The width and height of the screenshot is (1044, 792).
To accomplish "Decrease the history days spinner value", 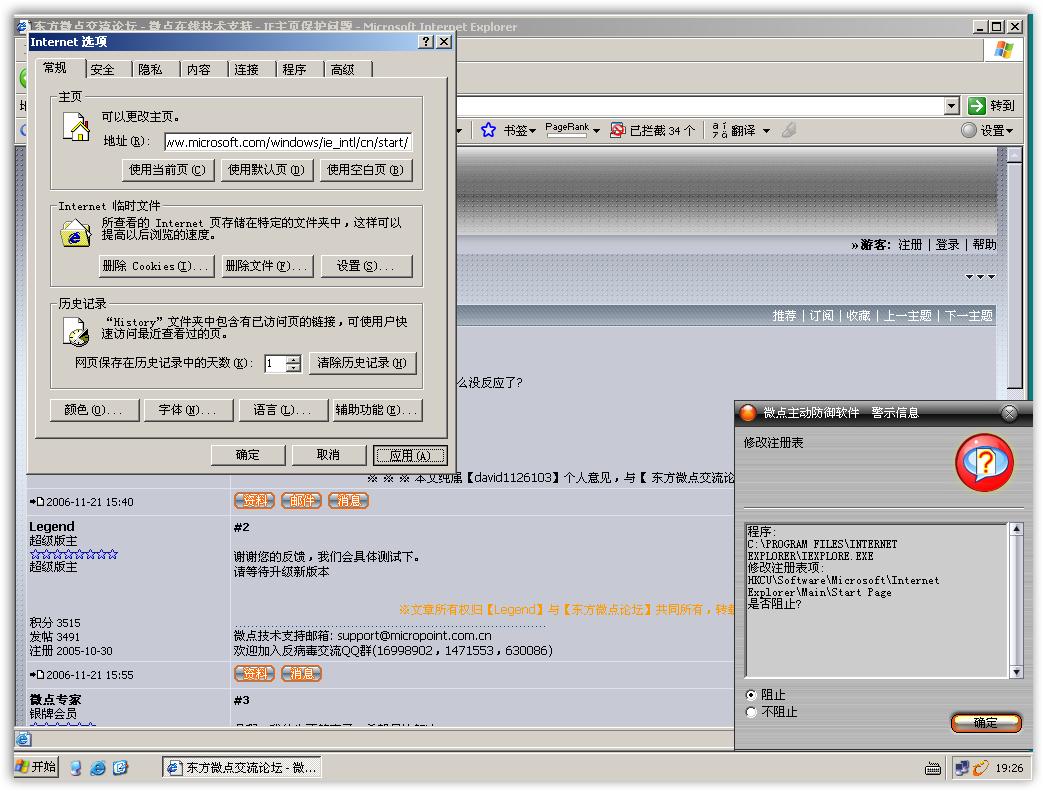I will coord(294,367).
